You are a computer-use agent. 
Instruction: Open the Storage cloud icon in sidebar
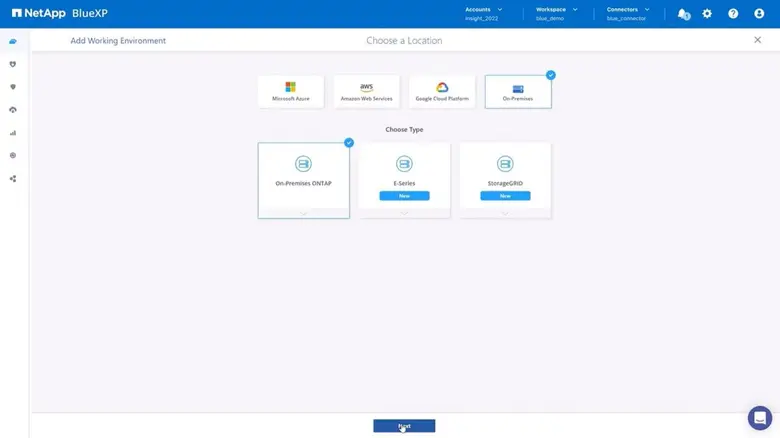point(13,41)
